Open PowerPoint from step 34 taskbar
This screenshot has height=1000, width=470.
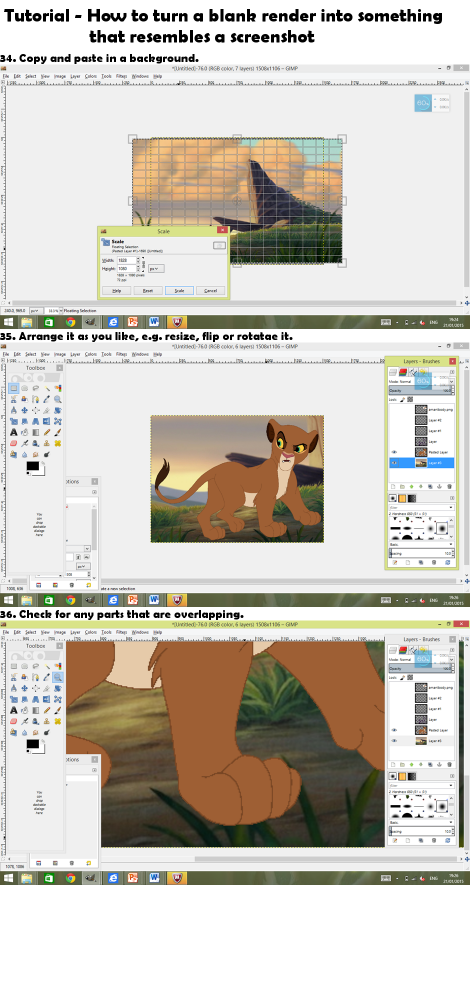pyautogui.click(x=134, y=321)
